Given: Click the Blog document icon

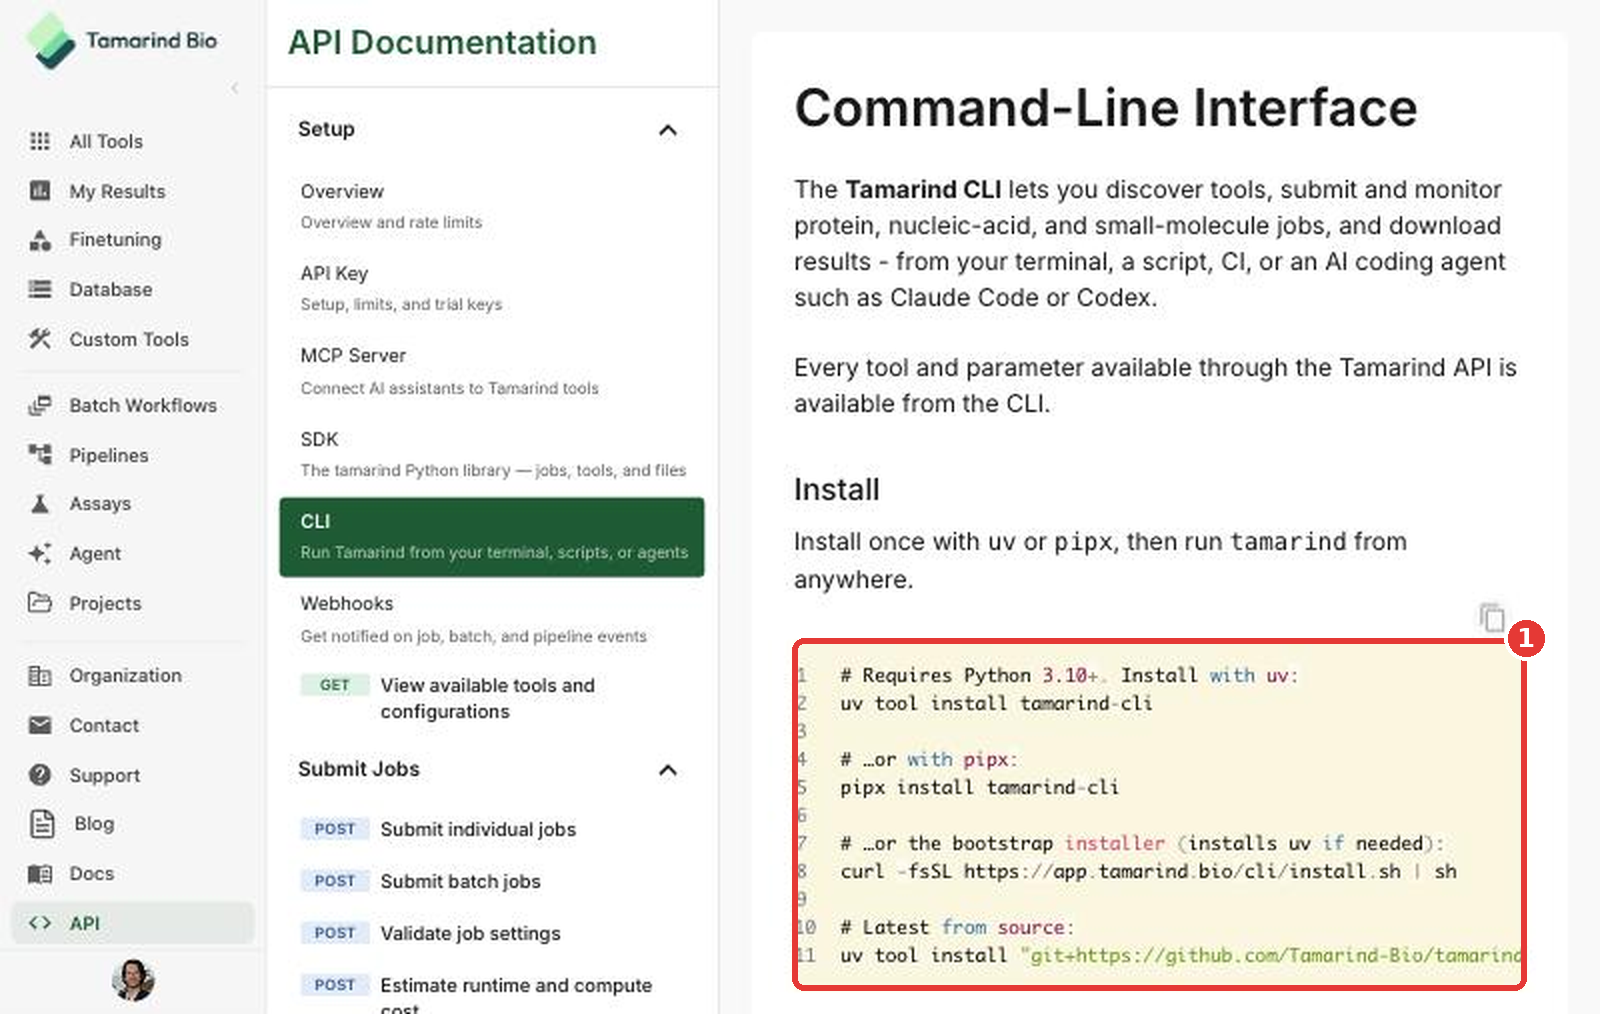Looking at the screenshot, I should tap(42, 823).
